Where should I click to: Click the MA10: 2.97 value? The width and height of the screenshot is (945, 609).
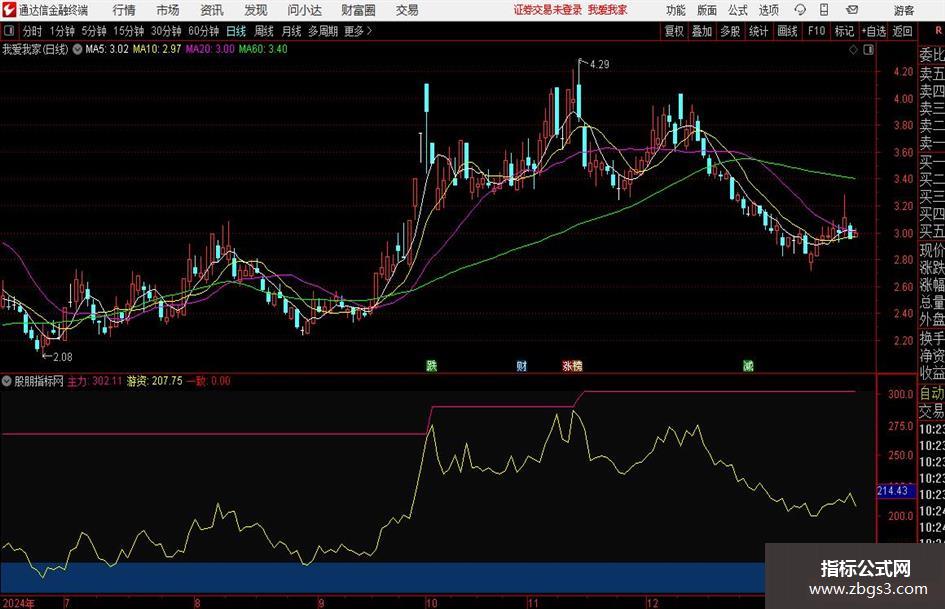click(x=157, y=49)
